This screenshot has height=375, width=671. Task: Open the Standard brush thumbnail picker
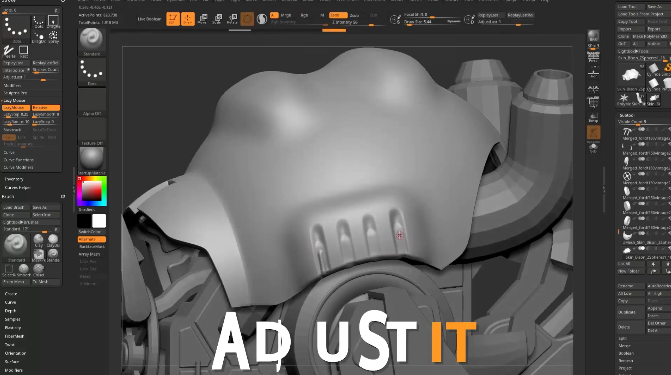[x=92, y=42]
